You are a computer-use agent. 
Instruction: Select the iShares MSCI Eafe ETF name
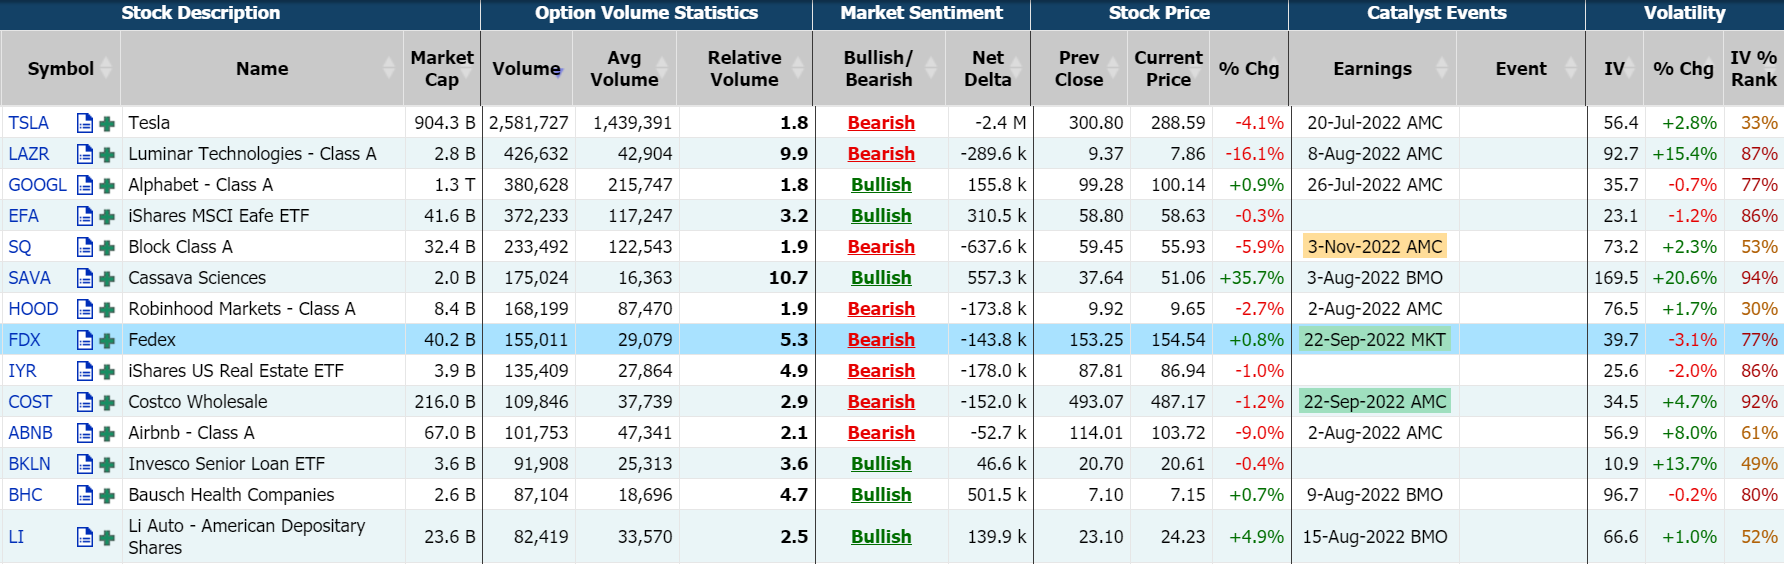(218, 216)
